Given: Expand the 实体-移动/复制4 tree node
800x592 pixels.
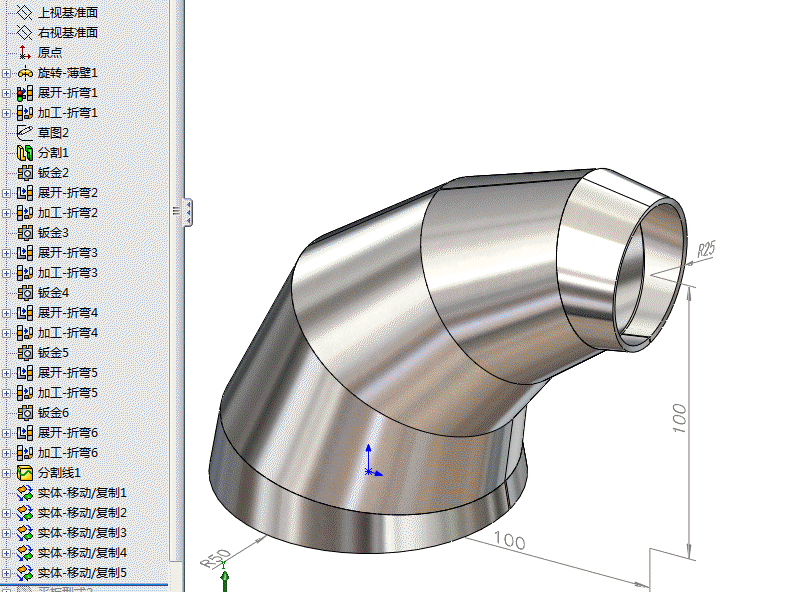Looking at the screenshot, I should (x=6, y=553).
